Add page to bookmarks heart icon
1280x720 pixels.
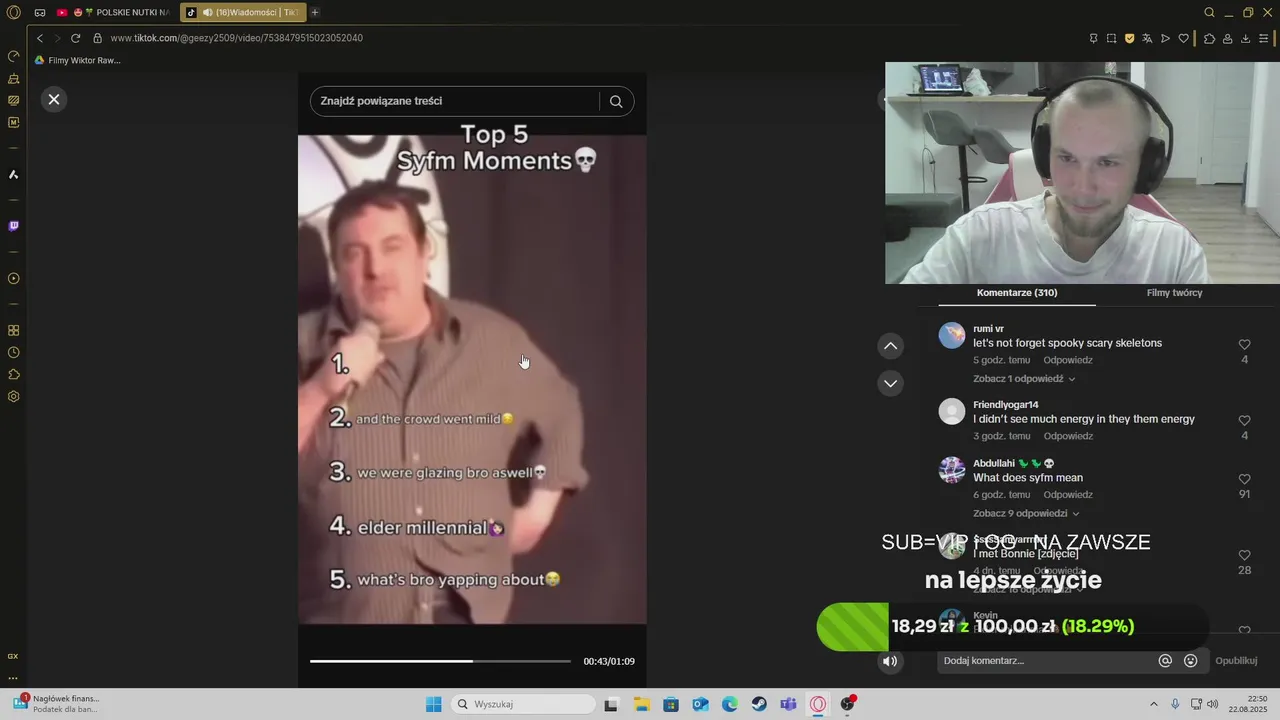1184,38
